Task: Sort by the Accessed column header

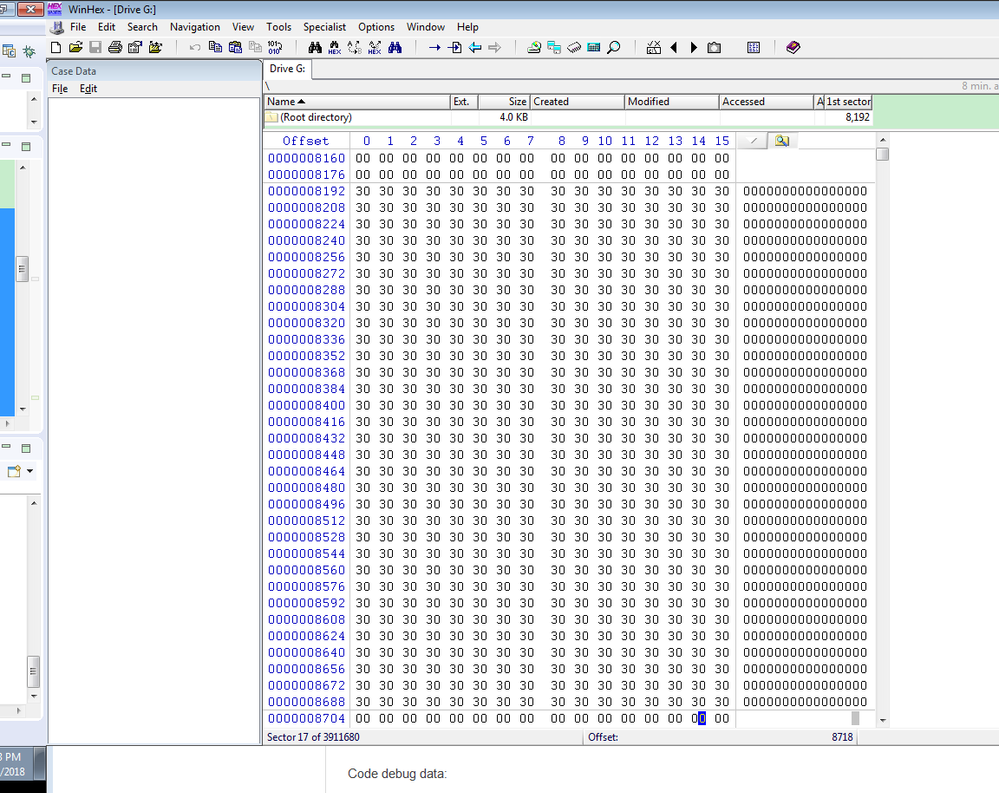Action: click(x=766, y=101)
